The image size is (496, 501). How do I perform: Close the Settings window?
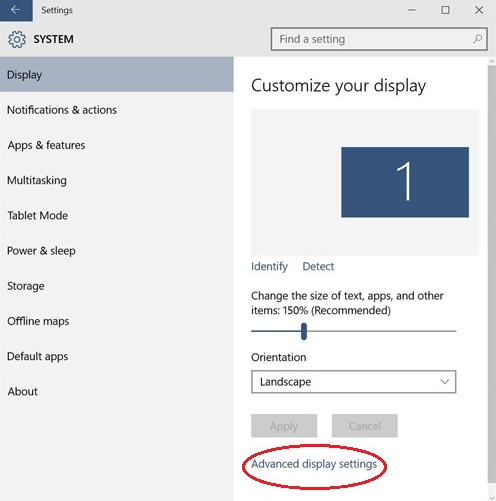479,10
